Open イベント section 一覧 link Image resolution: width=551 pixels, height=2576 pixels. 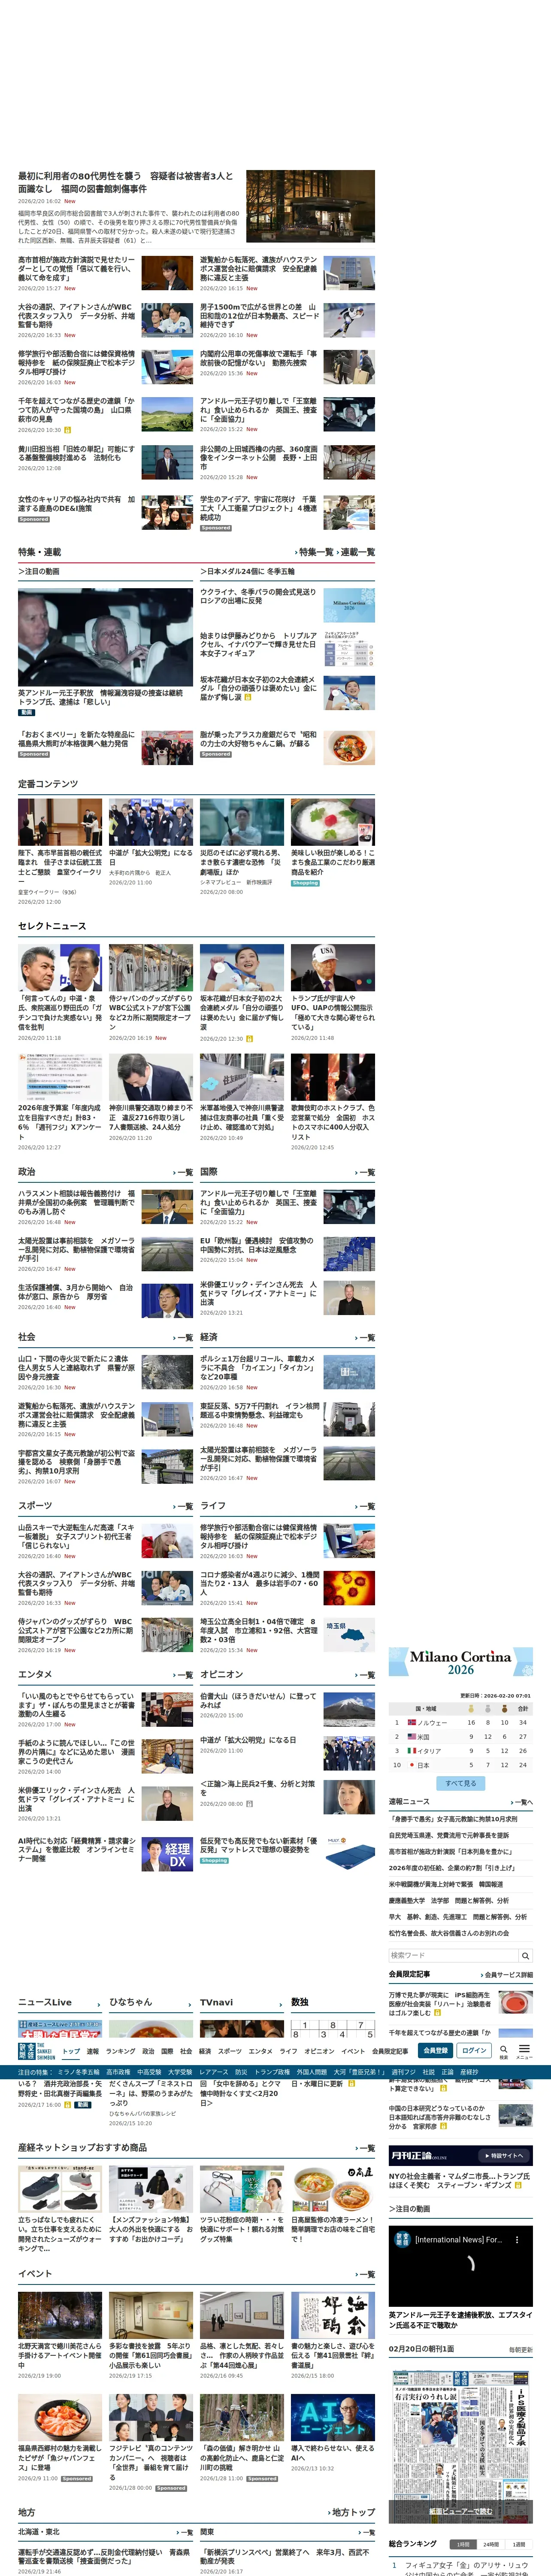tap(365, 2274)
